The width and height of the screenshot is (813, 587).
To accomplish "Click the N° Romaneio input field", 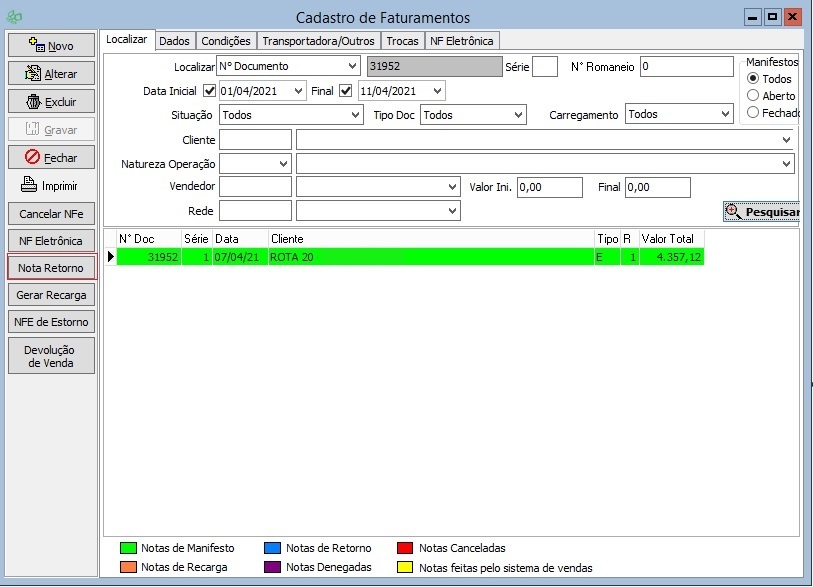I will (x=686, y=67).
